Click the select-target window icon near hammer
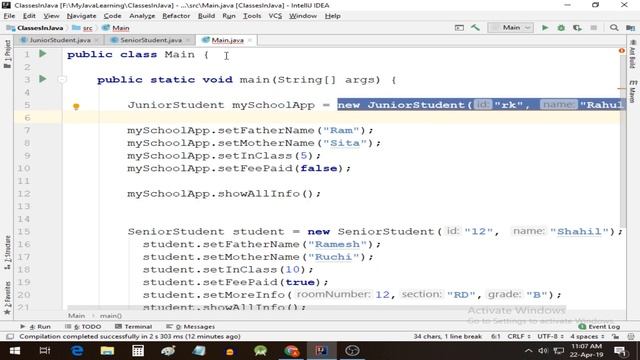The height and width of the screenshot is (360, 640). (459, 28)
